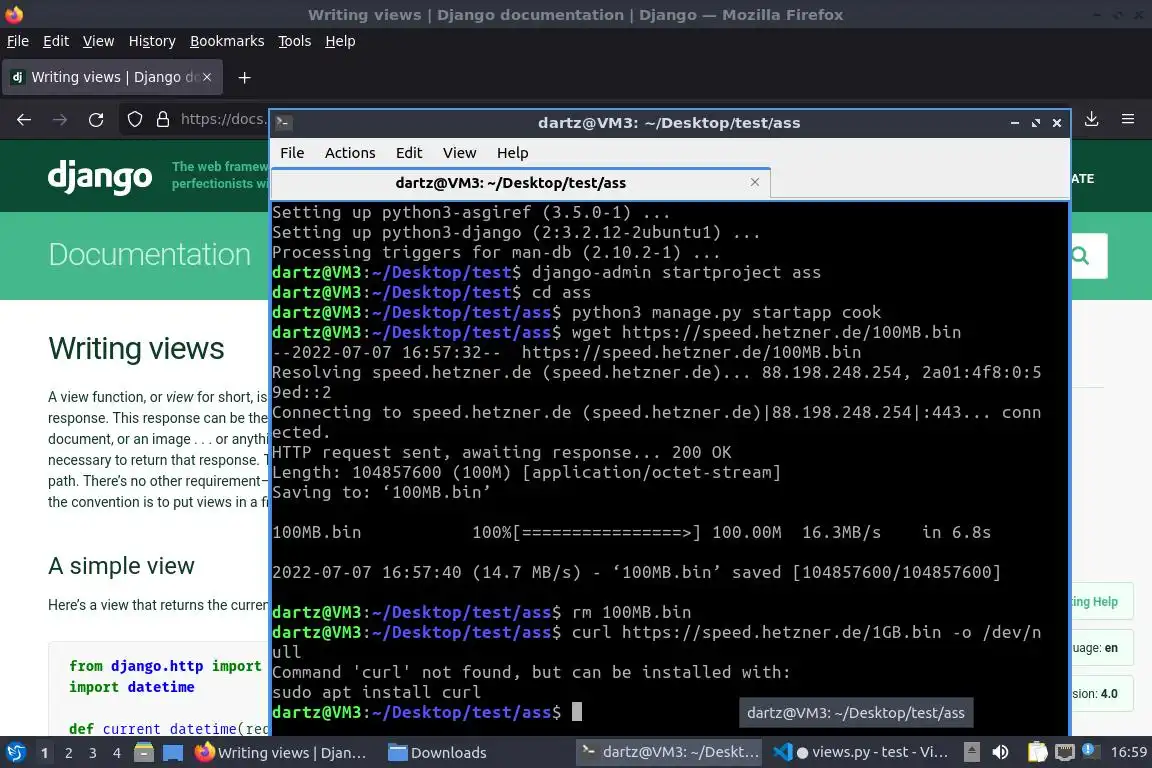This screenshot has height=768, width=1152.
Task: Switch to workspace 1
Action: 45,753
